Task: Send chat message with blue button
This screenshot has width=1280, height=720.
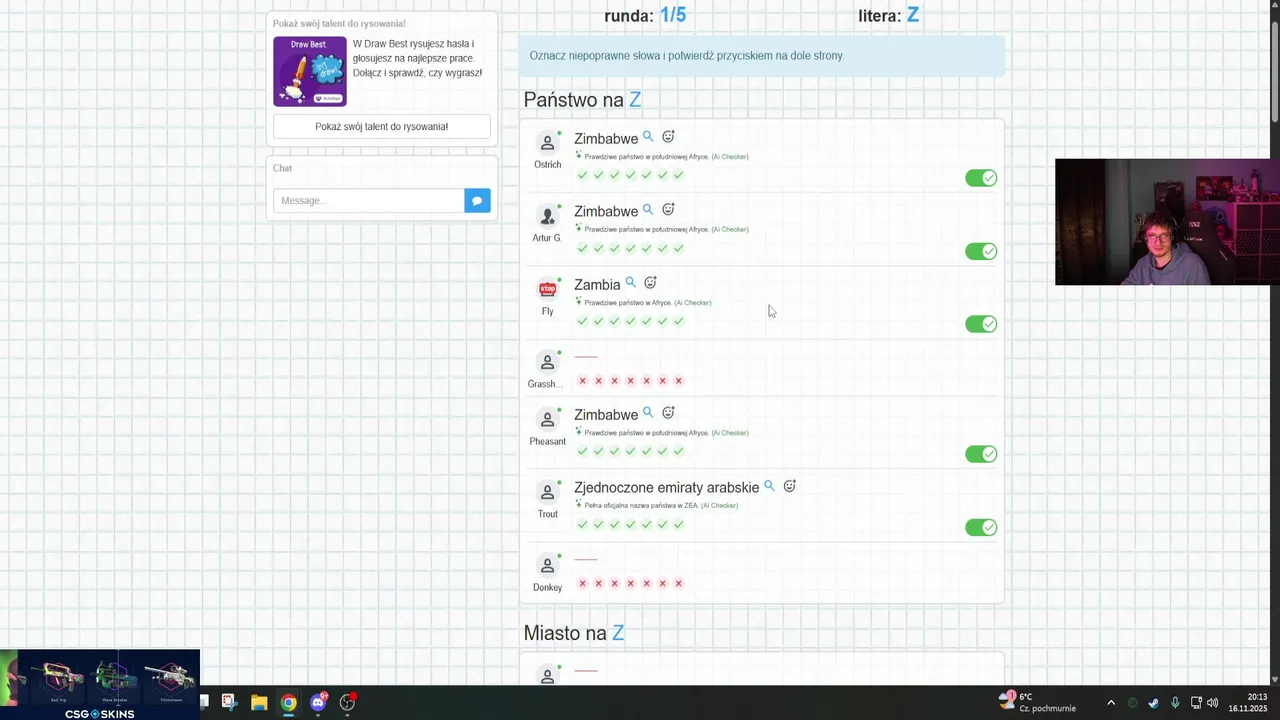Action: click(x=477, y=201)
